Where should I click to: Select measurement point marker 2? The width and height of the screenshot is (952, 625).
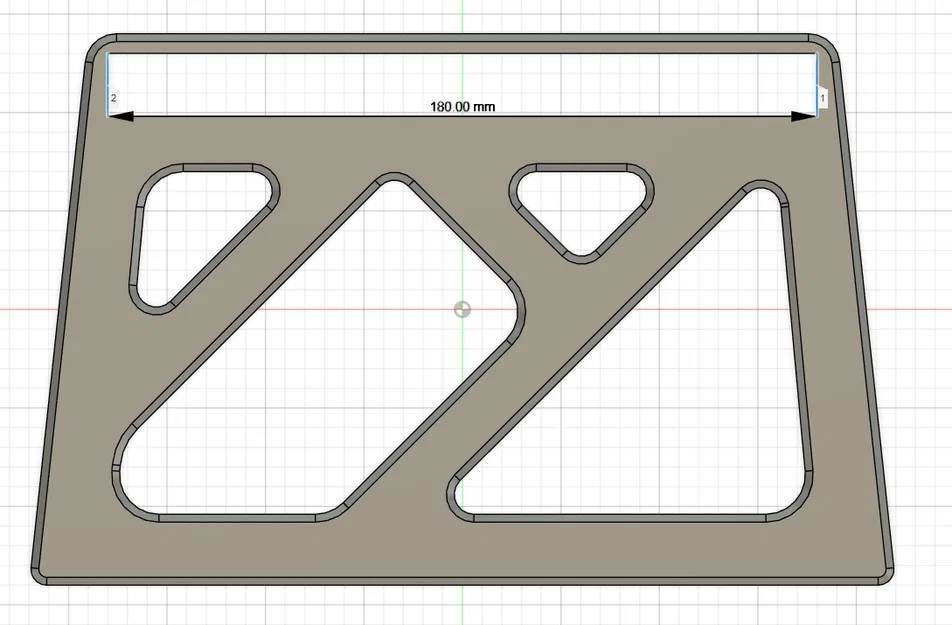(114, 98)
